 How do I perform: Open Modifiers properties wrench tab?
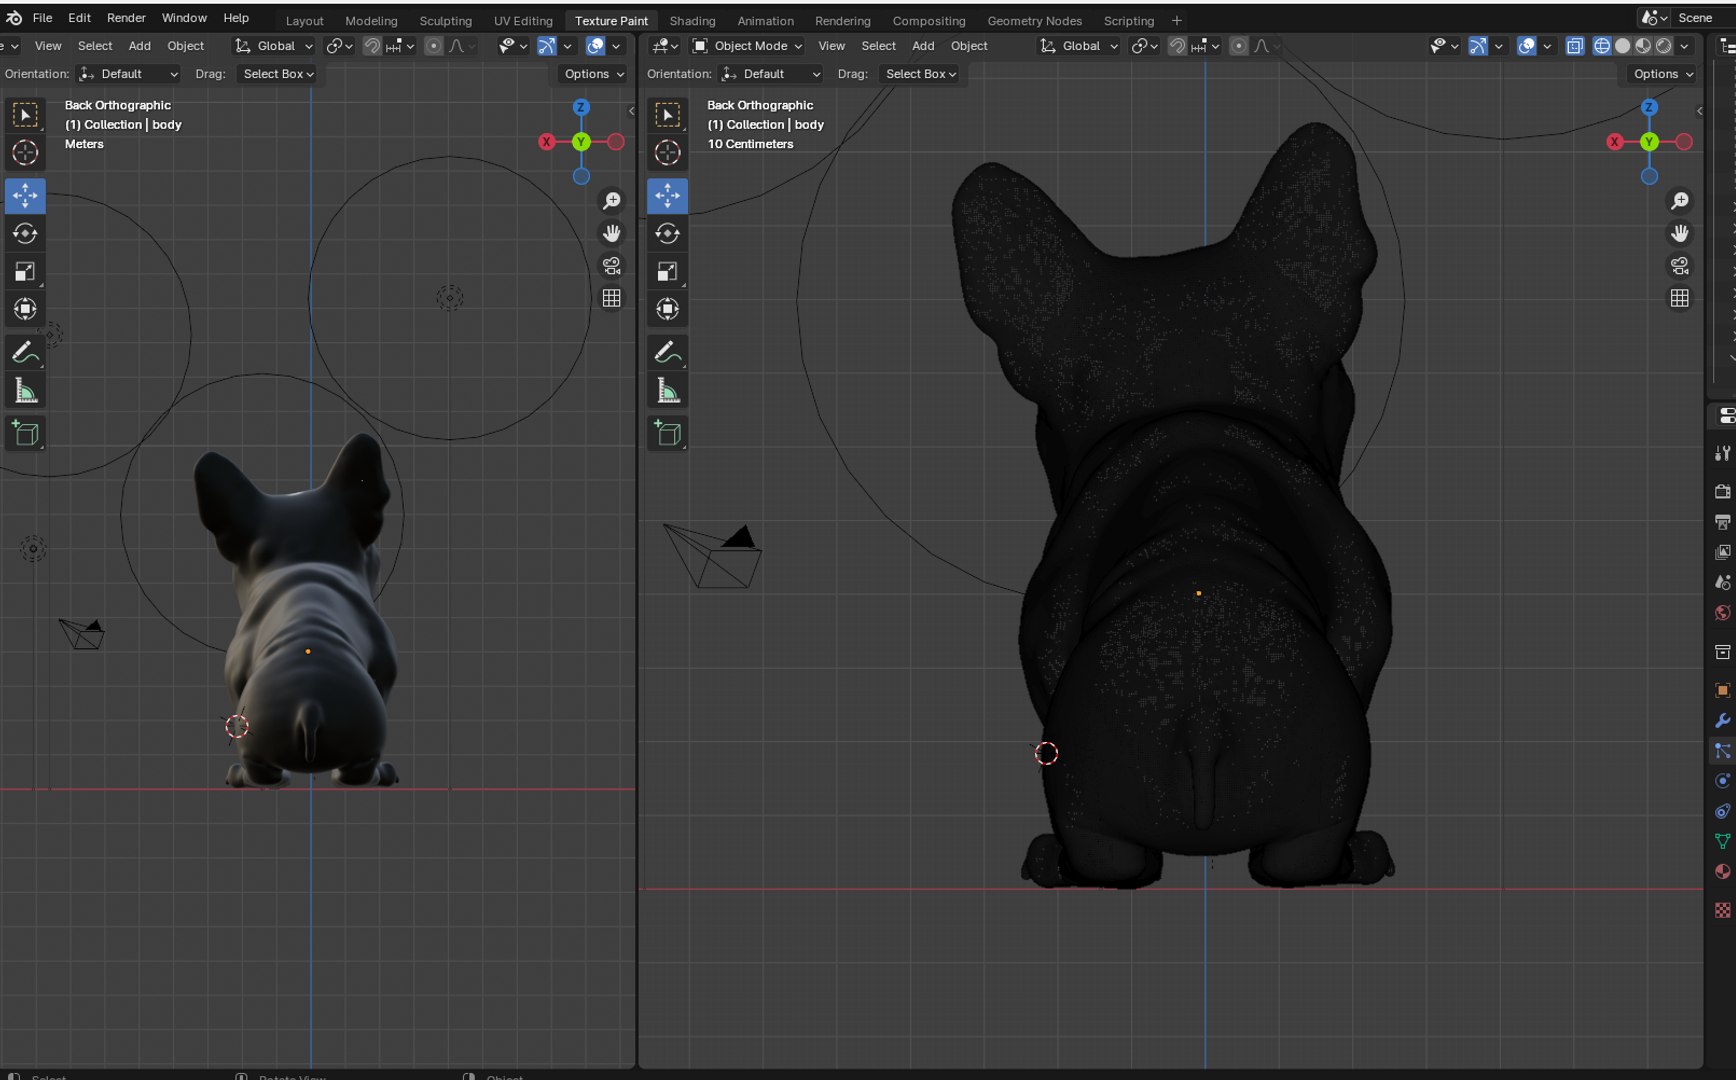pos(1722,721)
